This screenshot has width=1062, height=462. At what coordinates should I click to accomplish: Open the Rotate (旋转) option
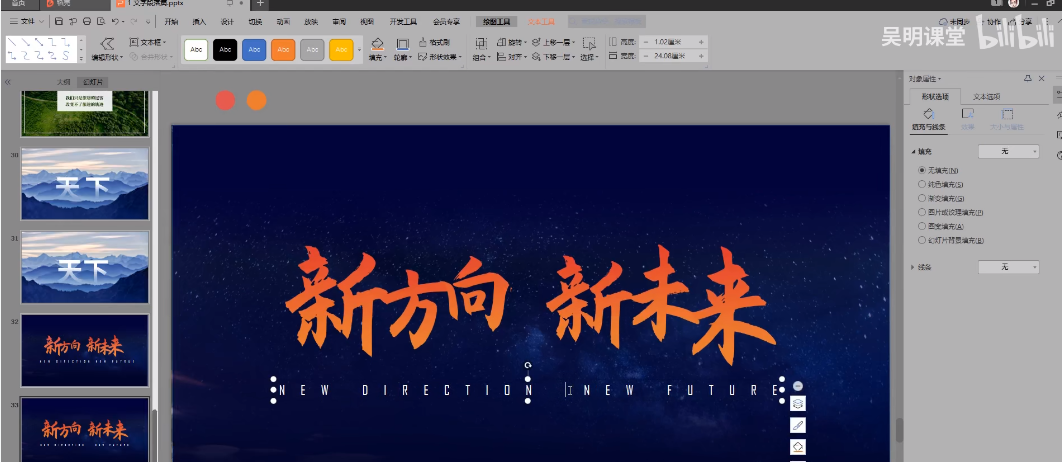click(x=511, y=42)
